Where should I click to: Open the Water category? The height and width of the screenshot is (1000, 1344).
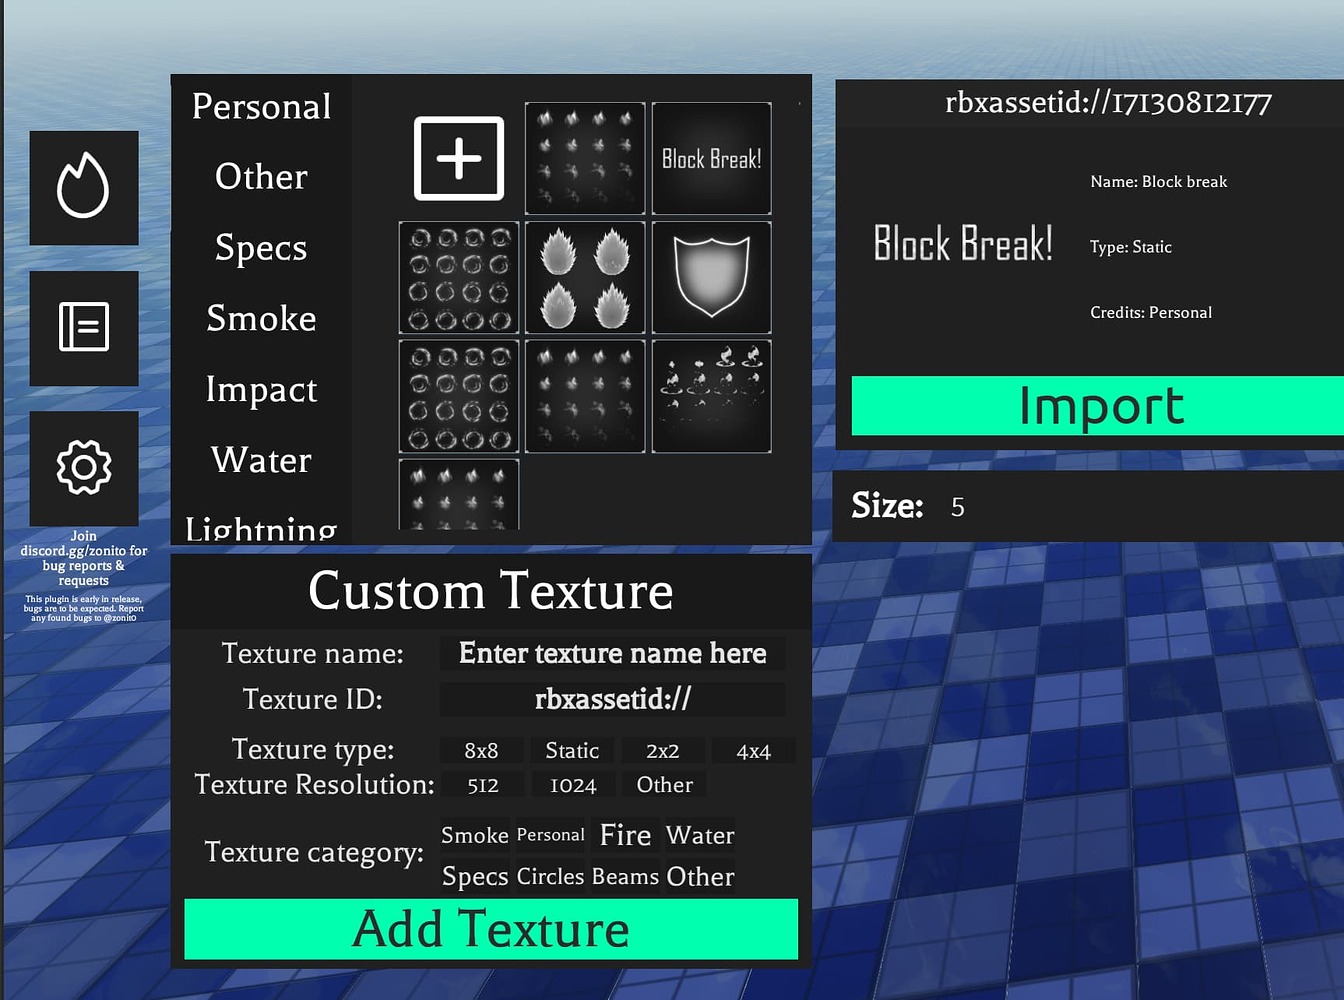coord(261,460)
